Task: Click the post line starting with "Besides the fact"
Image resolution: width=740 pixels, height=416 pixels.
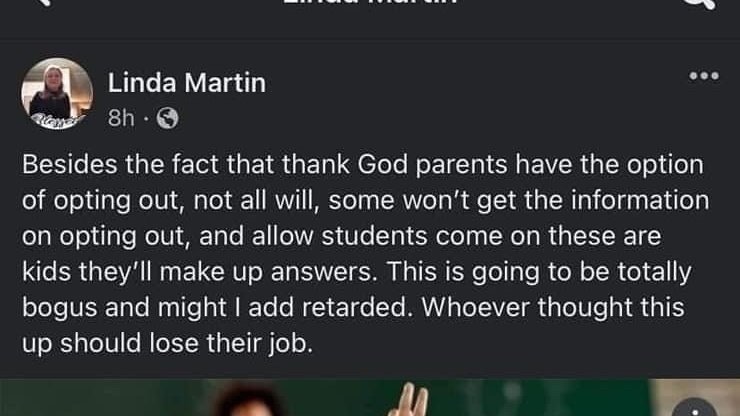Action: (362, 166)
